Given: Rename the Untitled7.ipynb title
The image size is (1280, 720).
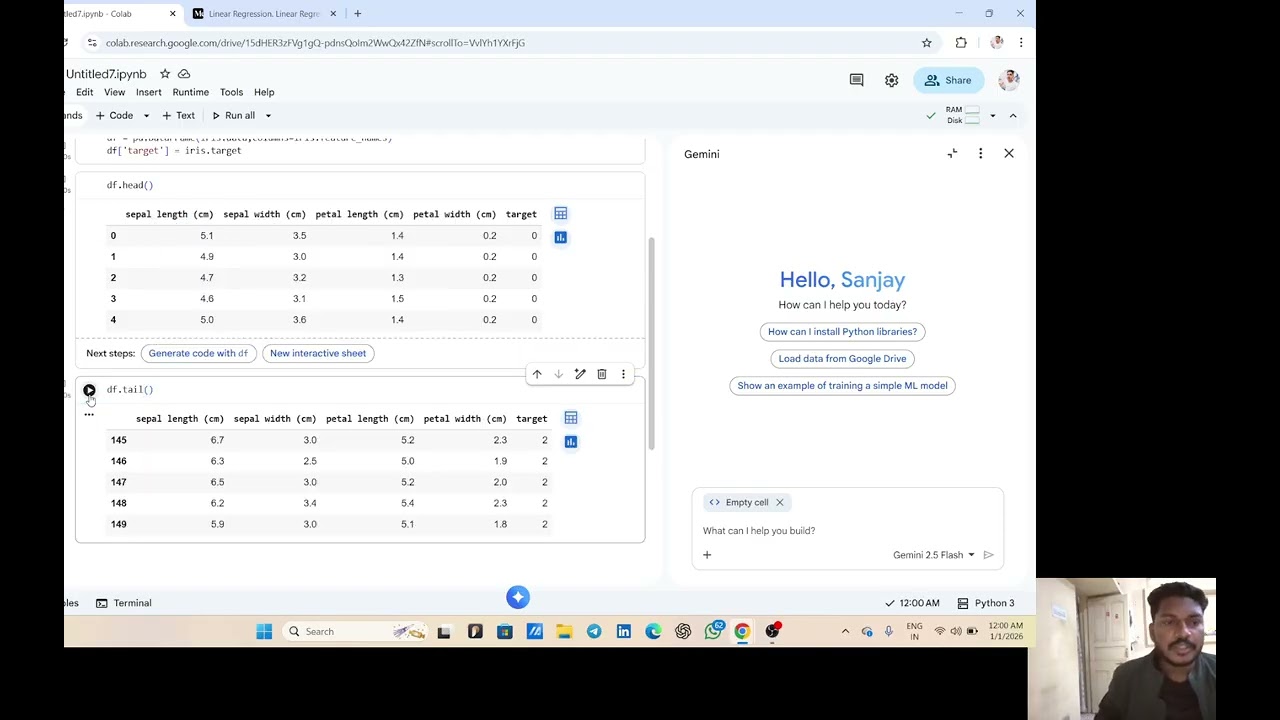Looking at the screenshot, I should (x=106, y=74).
